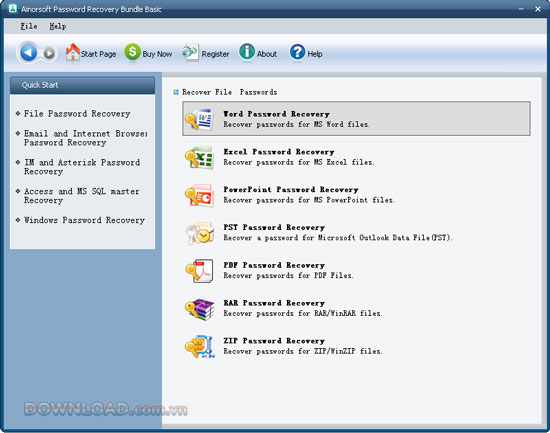Click 'Recover passwords for RAR/WinRAR files.' text

pyautogui.click(x=303, y=314)
